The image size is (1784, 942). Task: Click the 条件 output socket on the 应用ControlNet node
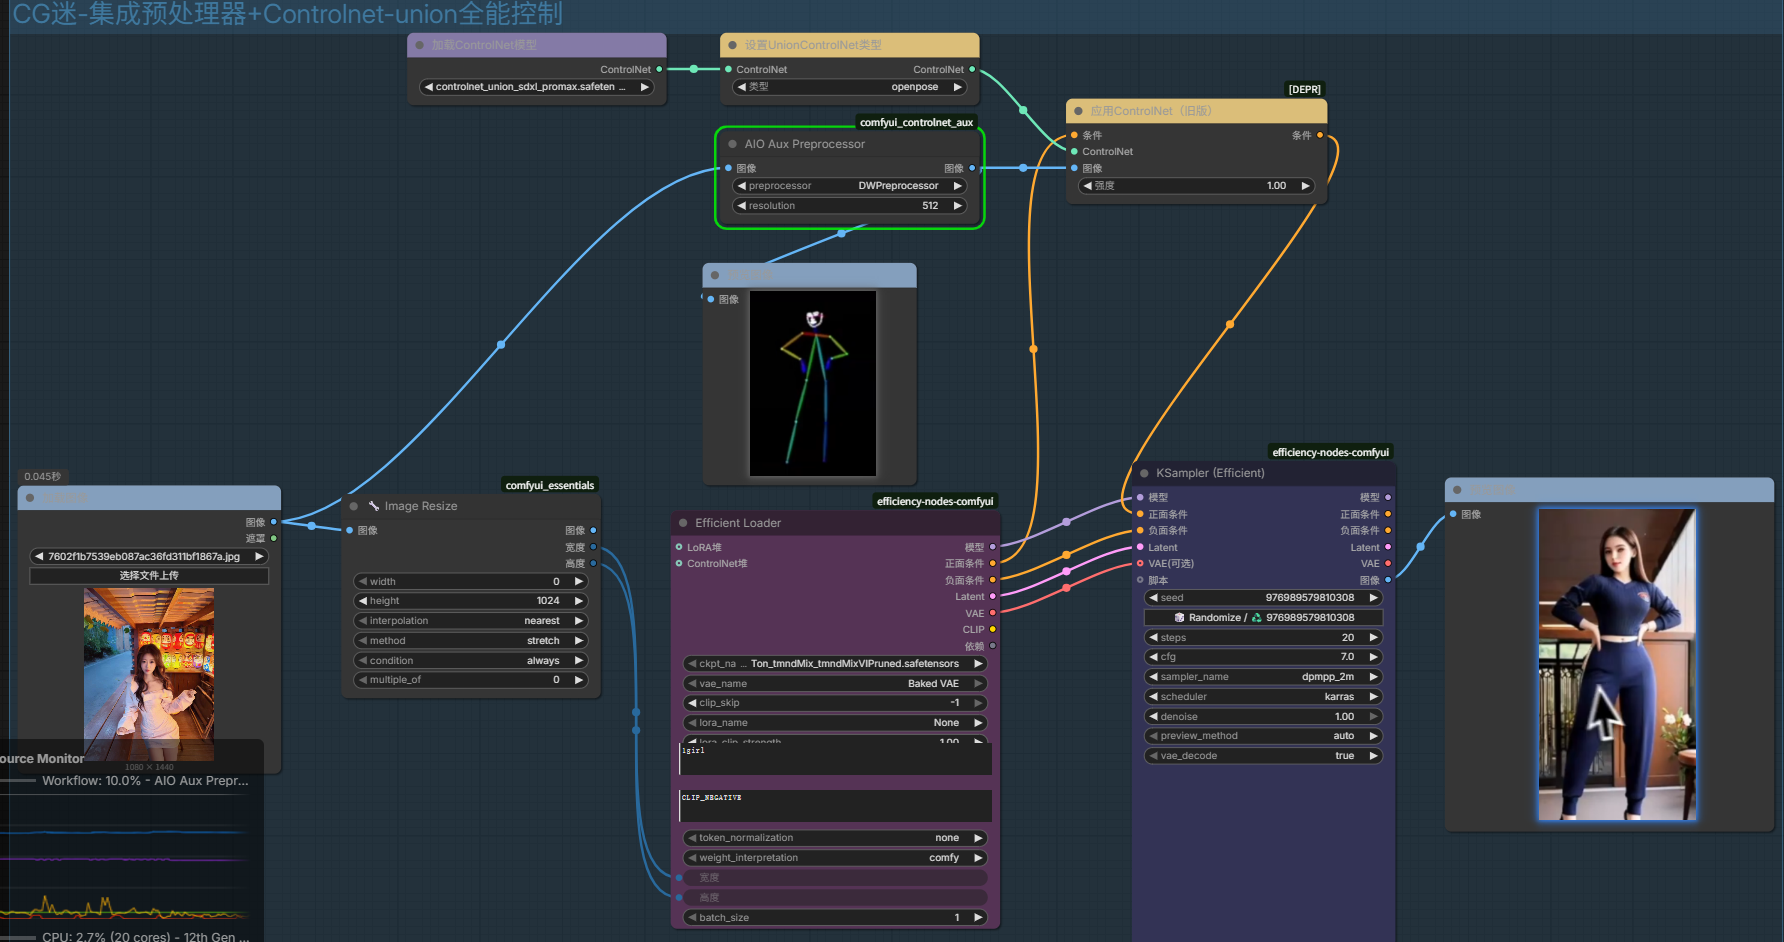pos(1320,135)
